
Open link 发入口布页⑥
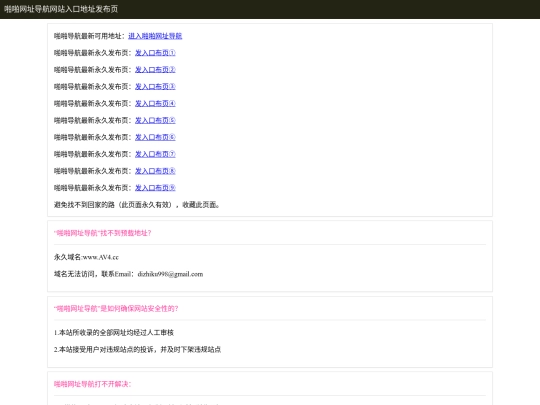(155, 137)
